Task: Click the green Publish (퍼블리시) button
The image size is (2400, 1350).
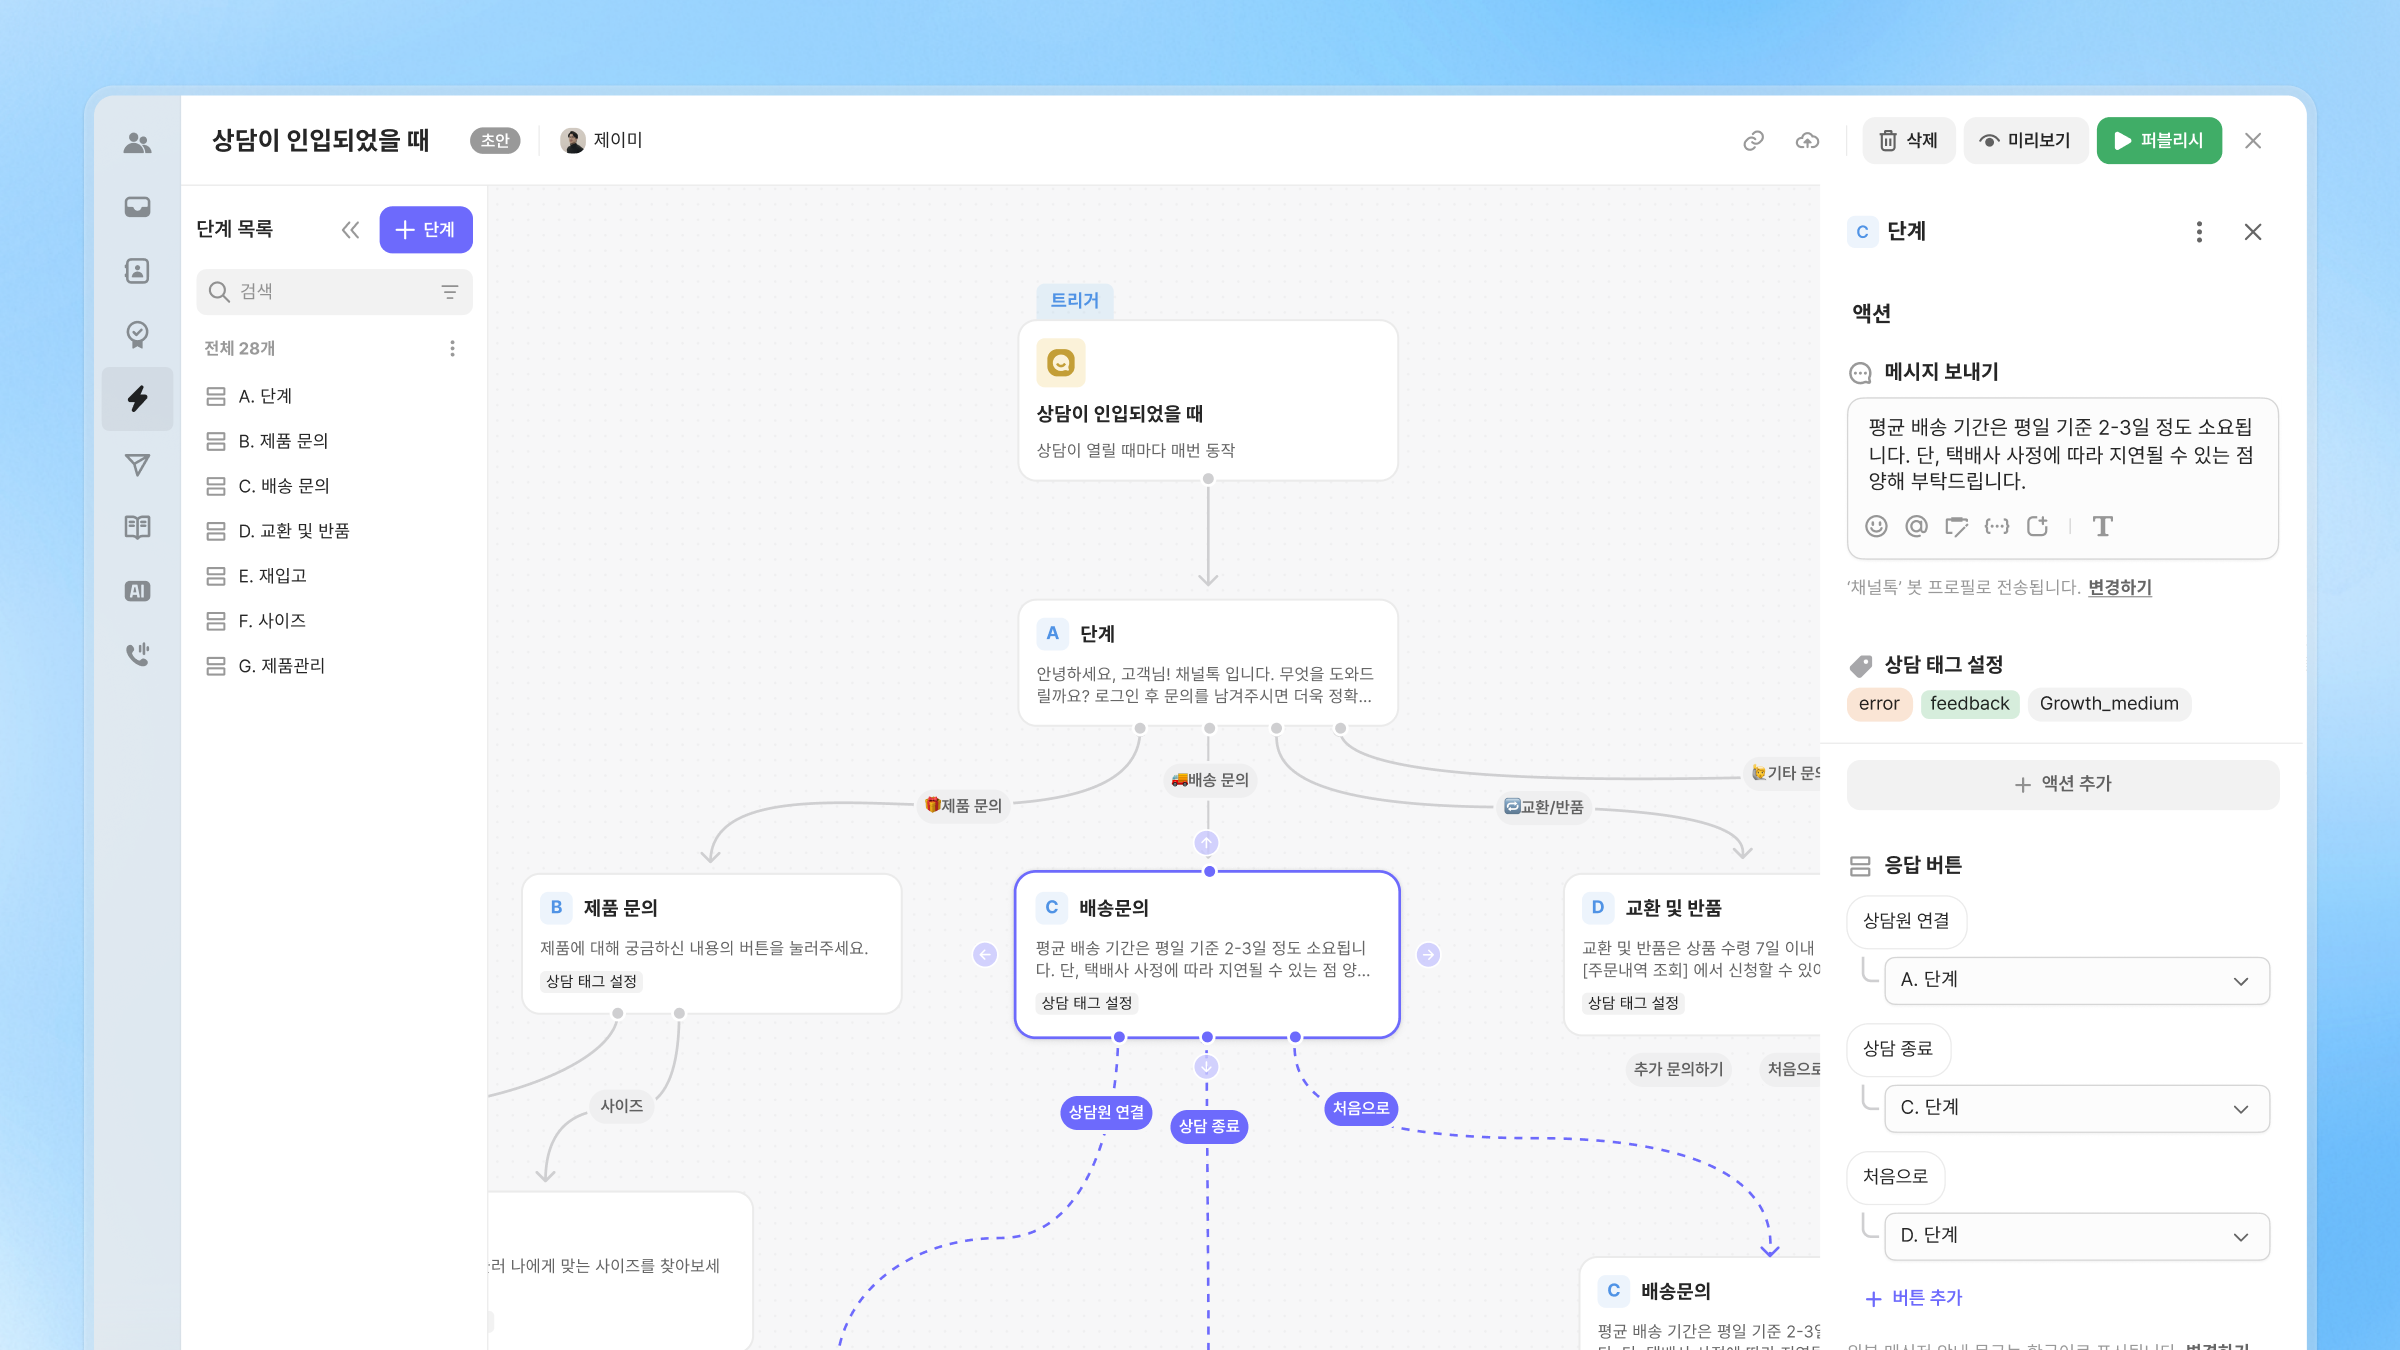Action: point(2158,141)
